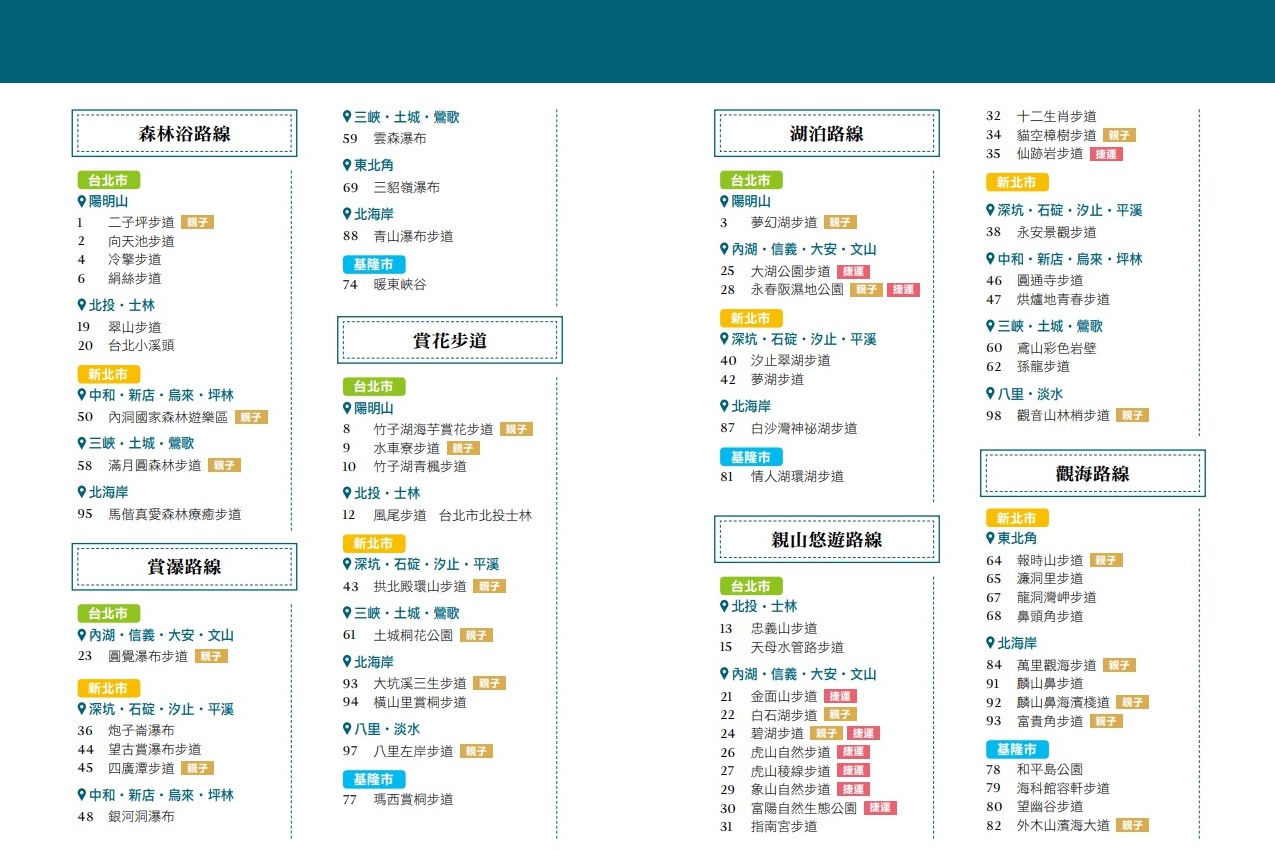Click the 東北角 pin icon above 報時山步道

click(990, 538)
